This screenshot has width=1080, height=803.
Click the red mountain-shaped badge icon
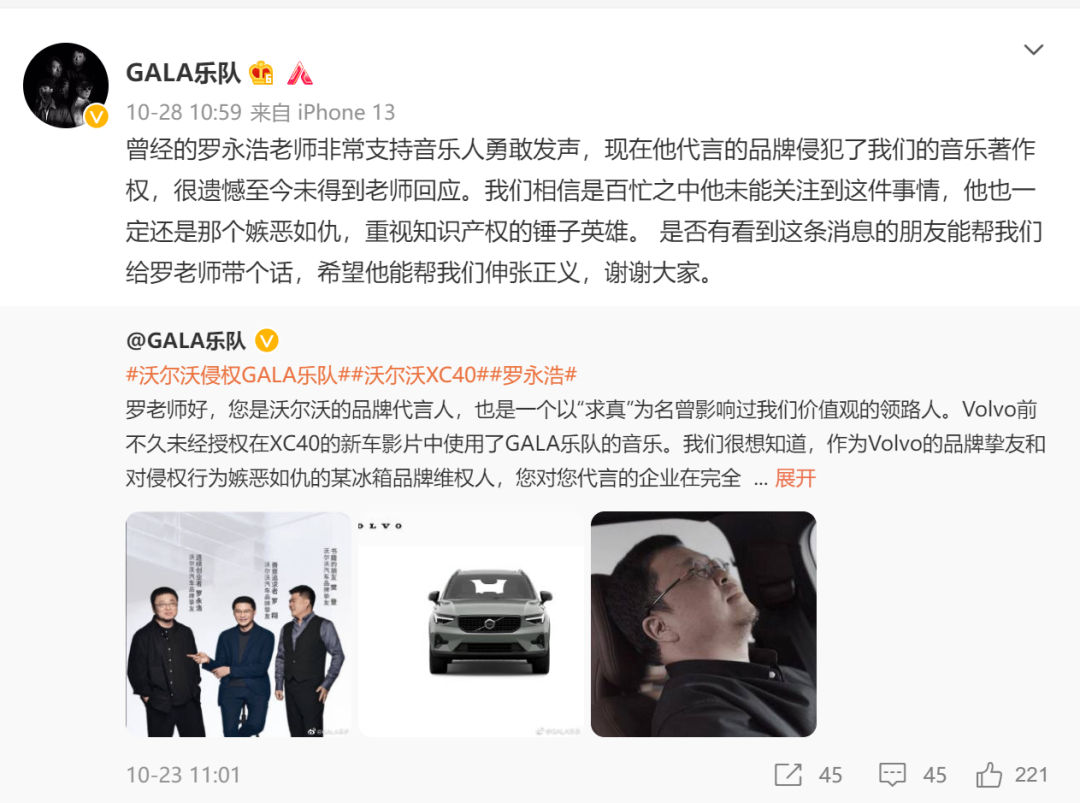(300, 73)
